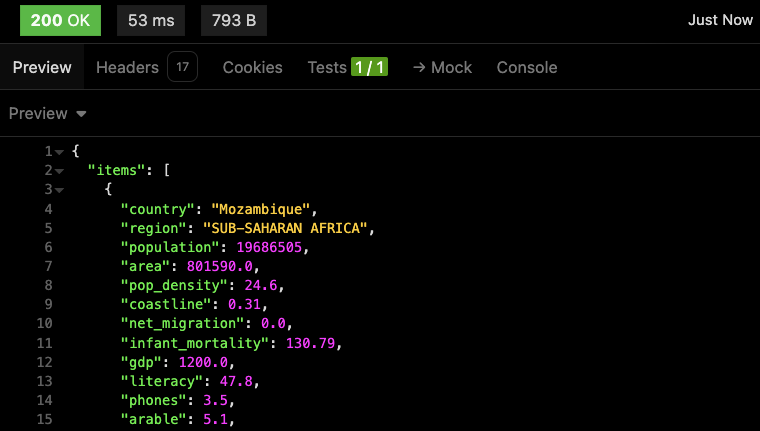
Task: Select the 5.1 arable value
Action: [x=215, y=419]
